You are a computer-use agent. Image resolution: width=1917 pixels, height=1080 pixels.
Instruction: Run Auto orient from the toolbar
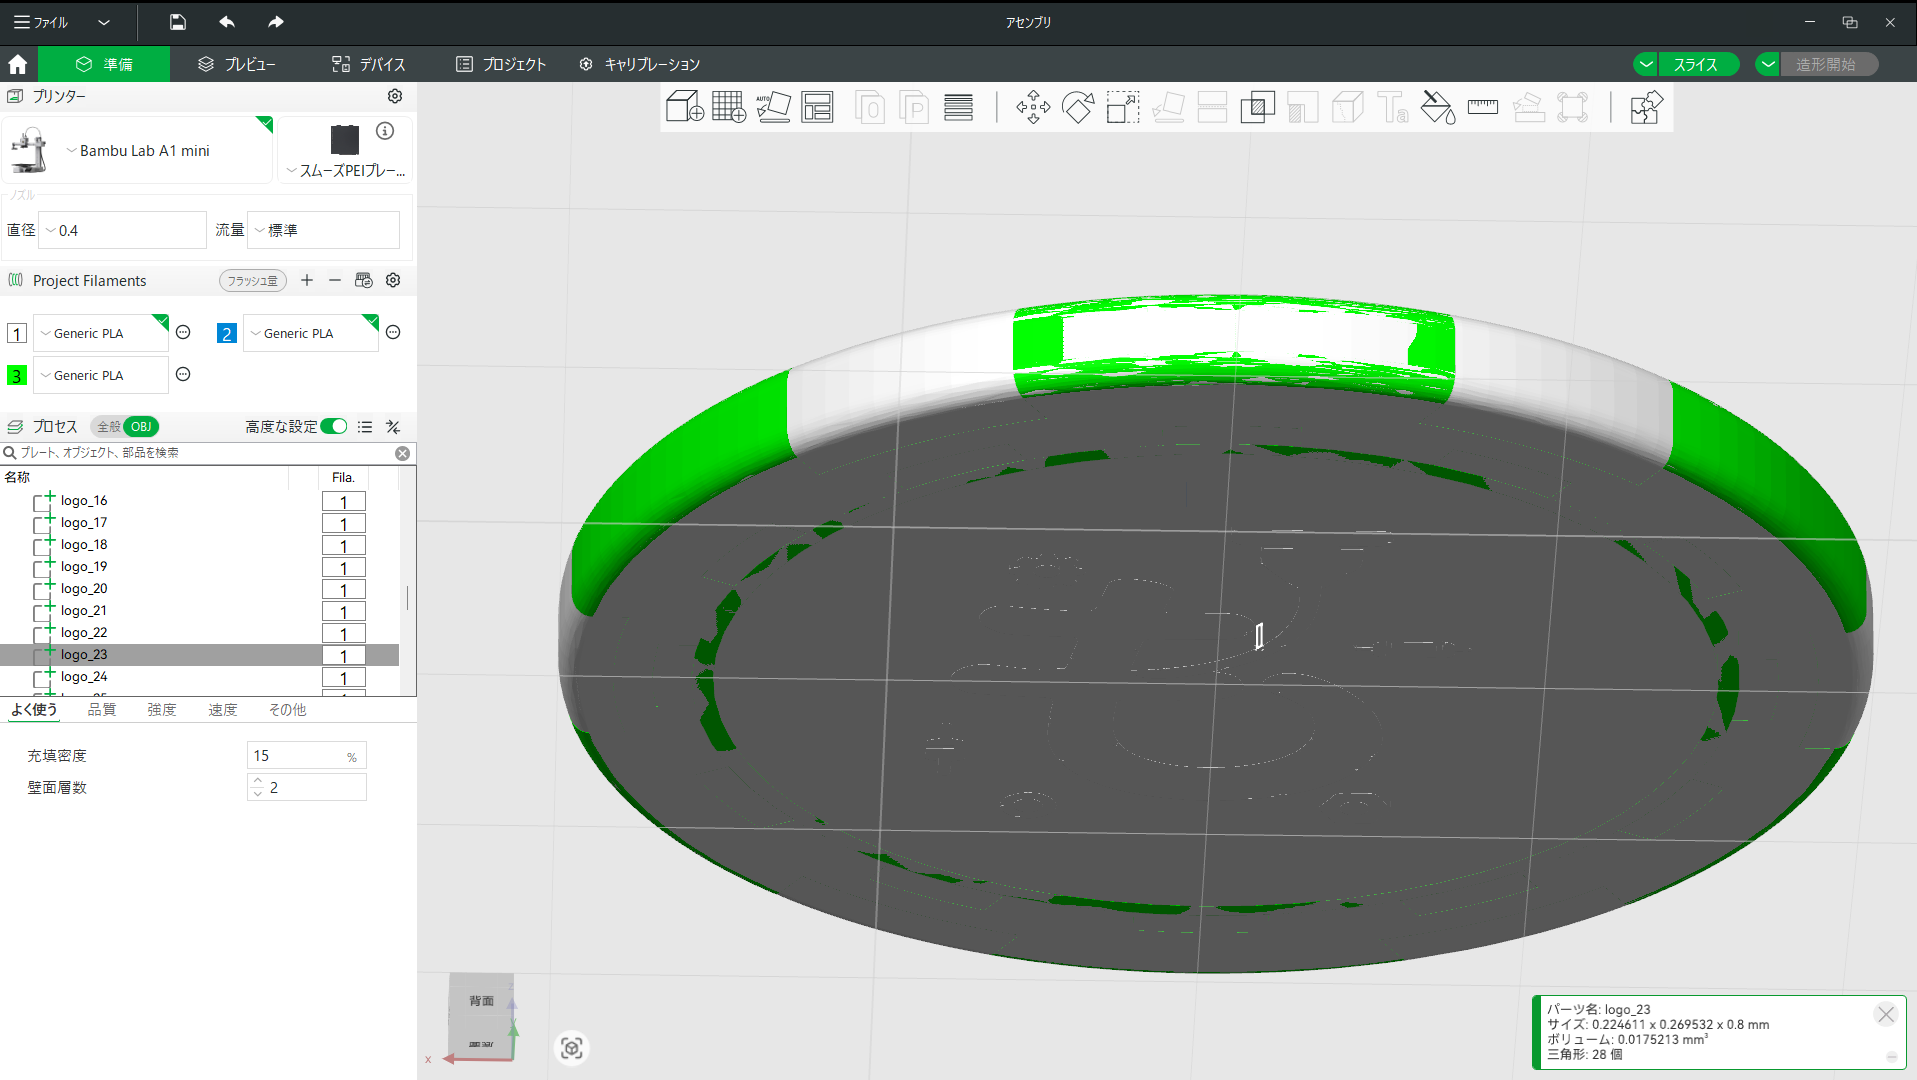coord(773,107)
